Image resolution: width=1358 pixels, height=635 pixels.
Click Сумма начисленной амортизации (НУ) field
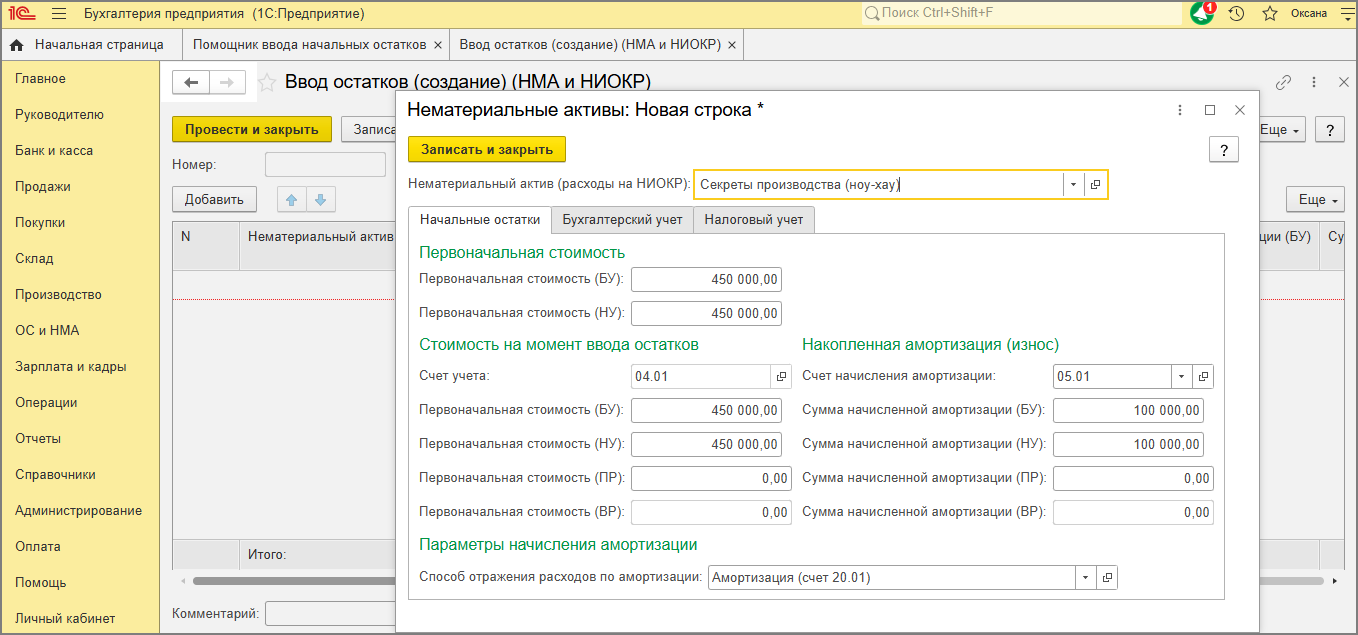pyautogui.click(x=1128, y=445)
